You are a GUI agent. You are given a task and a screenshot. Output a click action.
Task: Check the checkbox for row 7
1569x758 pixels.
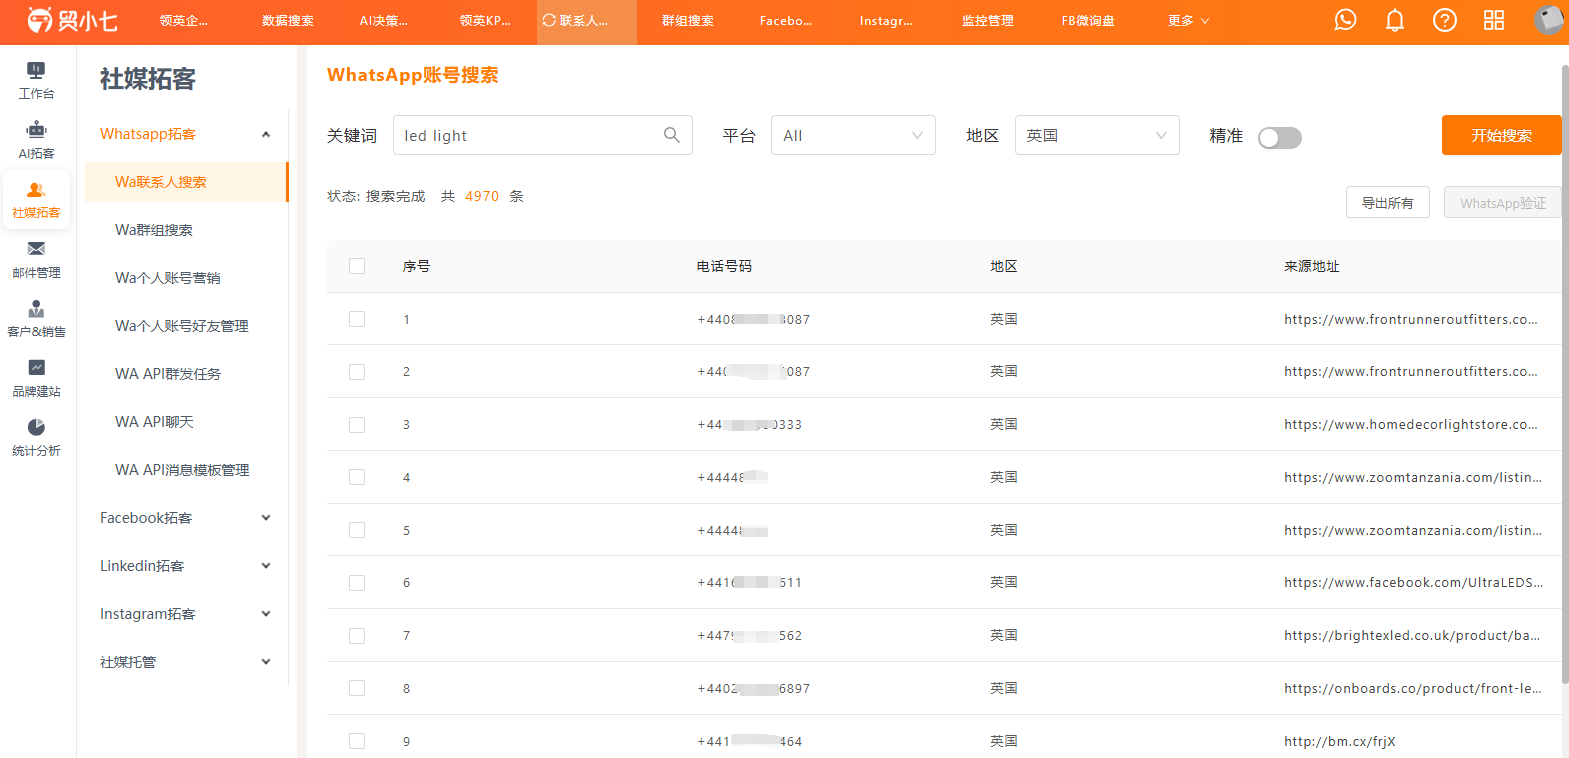[357, 636]
